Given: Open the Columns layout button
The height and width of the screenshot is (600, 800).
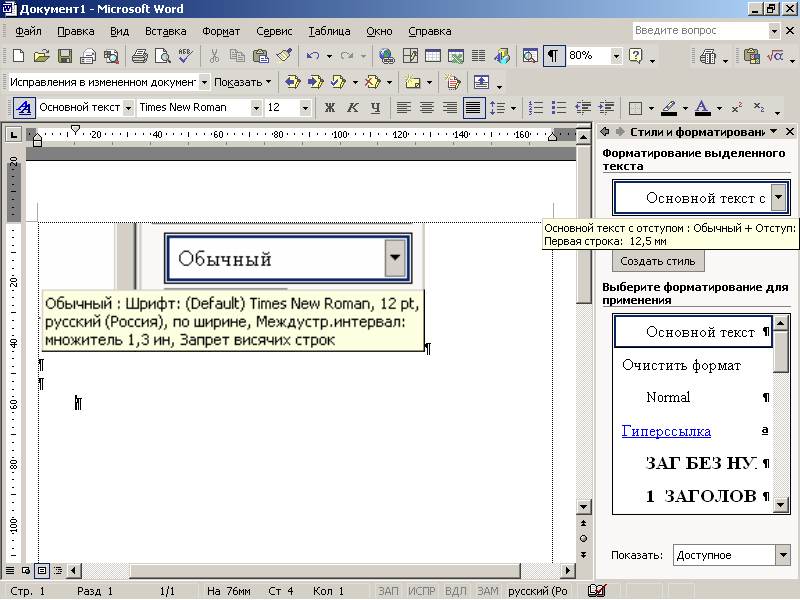Looking at the screenshot, I should (479, 56).
